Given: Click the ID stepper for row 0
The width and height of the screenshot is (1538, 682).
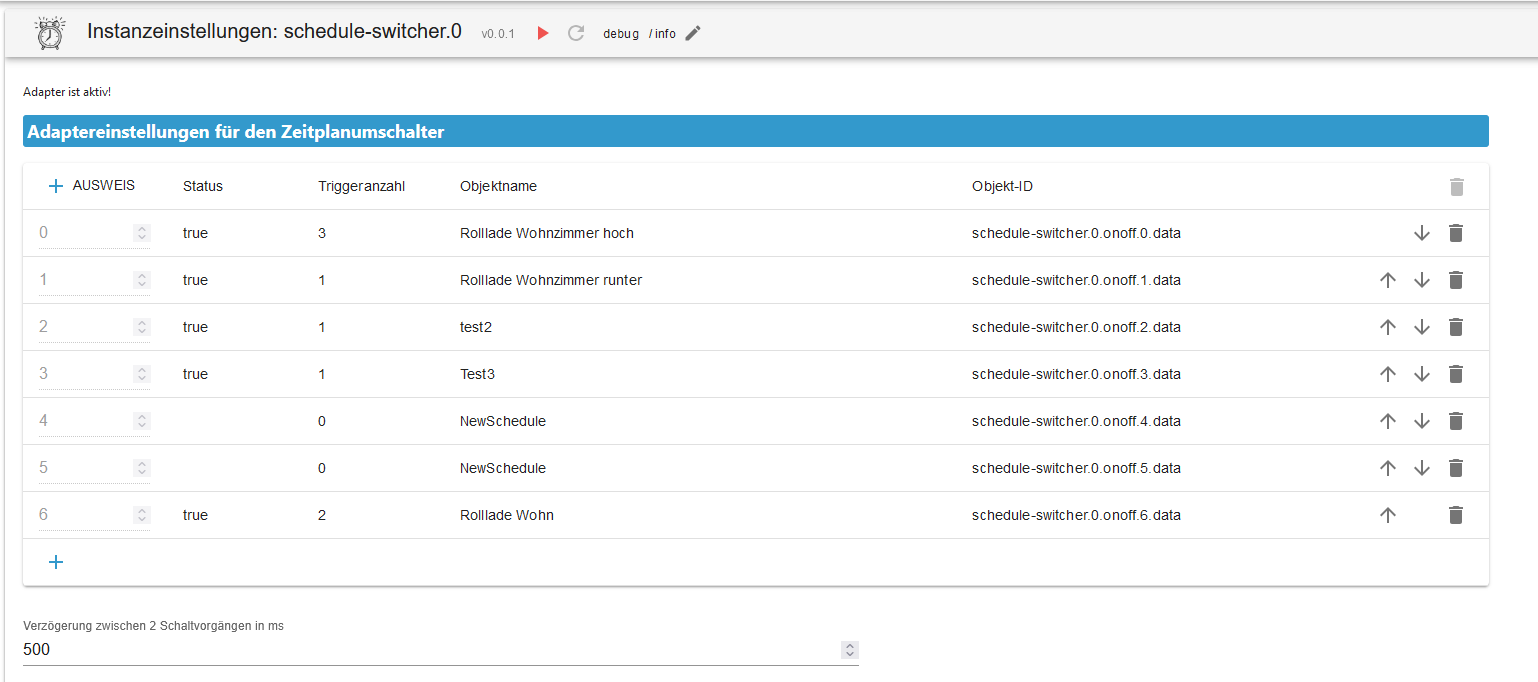Looking at the screenshot, I should coord(142,233).
